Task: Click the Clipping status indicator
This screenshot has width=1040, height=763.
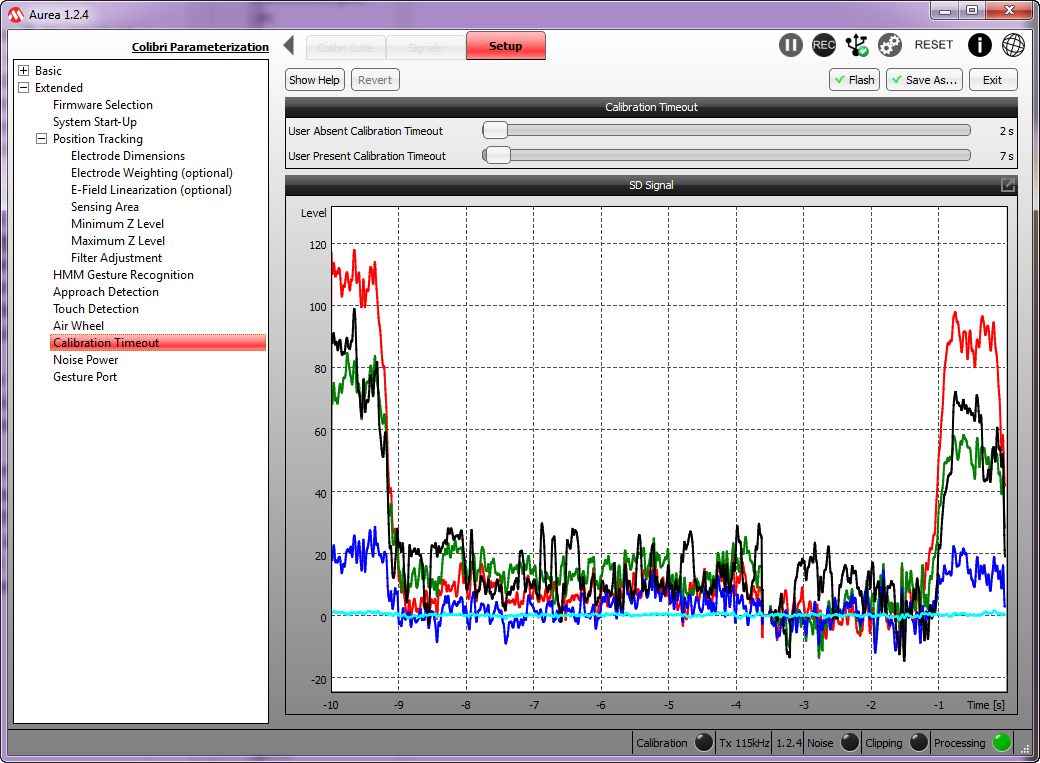Action: [x=919, y=743]
